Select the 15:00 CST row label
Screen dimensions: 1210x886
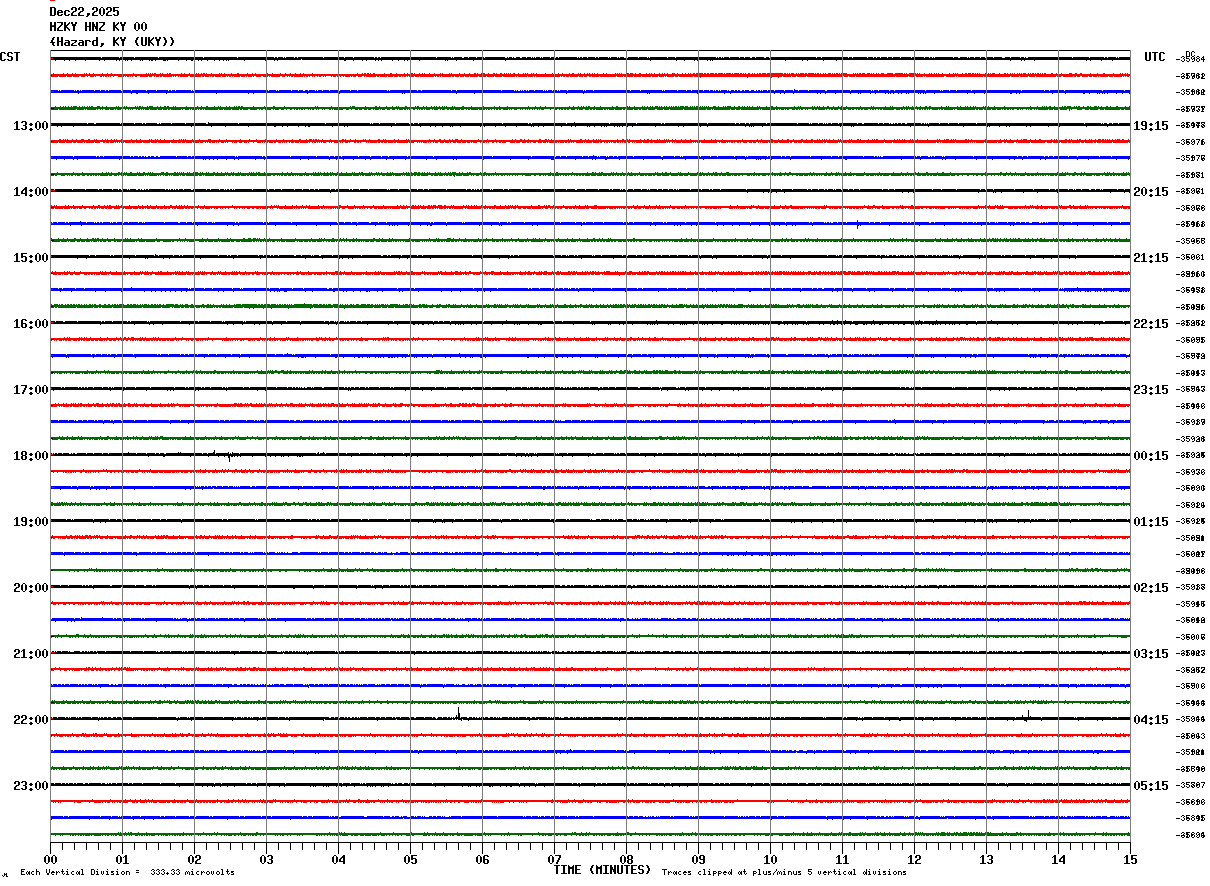pyautogui.click(x=30, y=258)
